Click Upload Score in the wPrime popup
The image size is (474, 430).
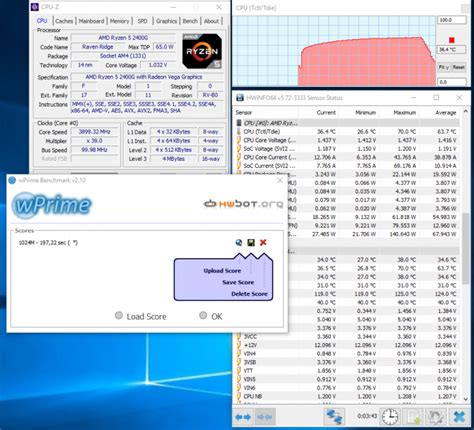222,271
